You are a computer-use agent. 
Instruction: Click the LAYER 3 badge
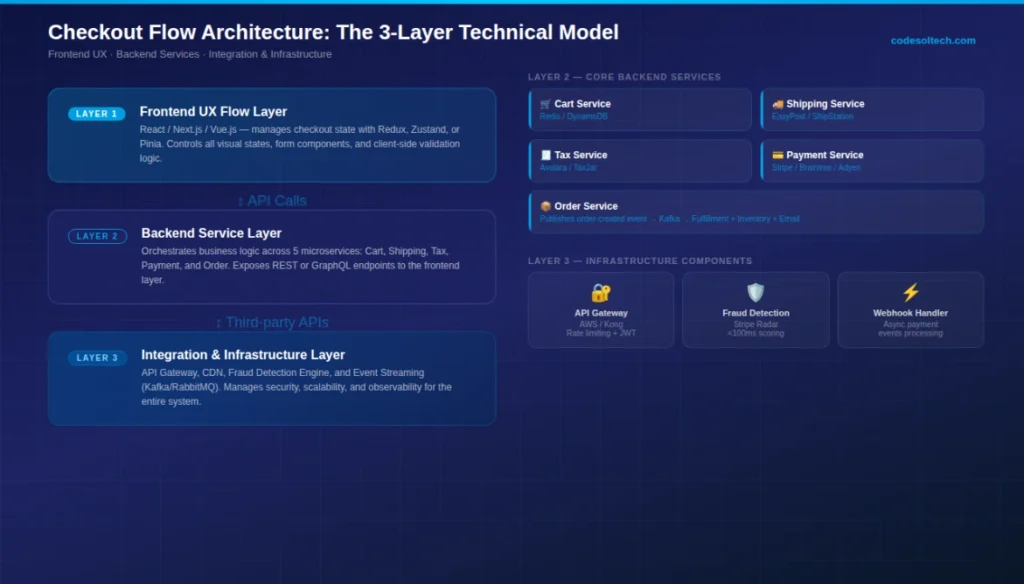pyautogui.click(x=97, y=357)
